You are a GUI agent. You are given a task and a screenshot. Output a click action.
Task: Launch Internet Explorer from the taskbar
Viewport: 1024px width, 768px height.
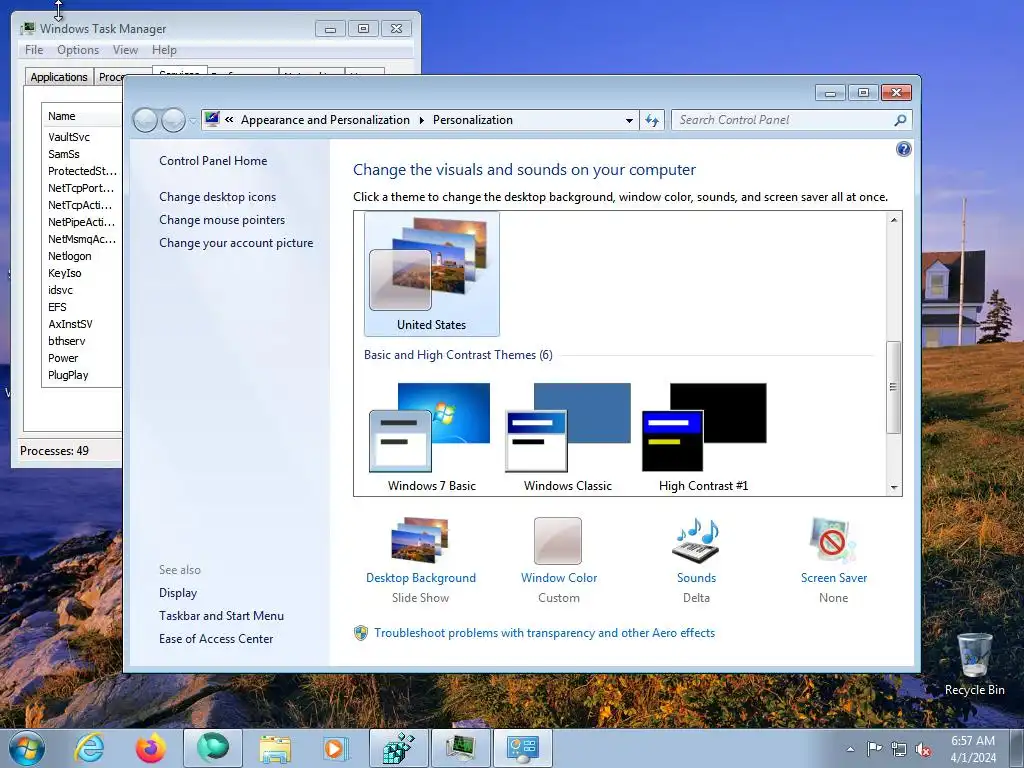(89, 748)
